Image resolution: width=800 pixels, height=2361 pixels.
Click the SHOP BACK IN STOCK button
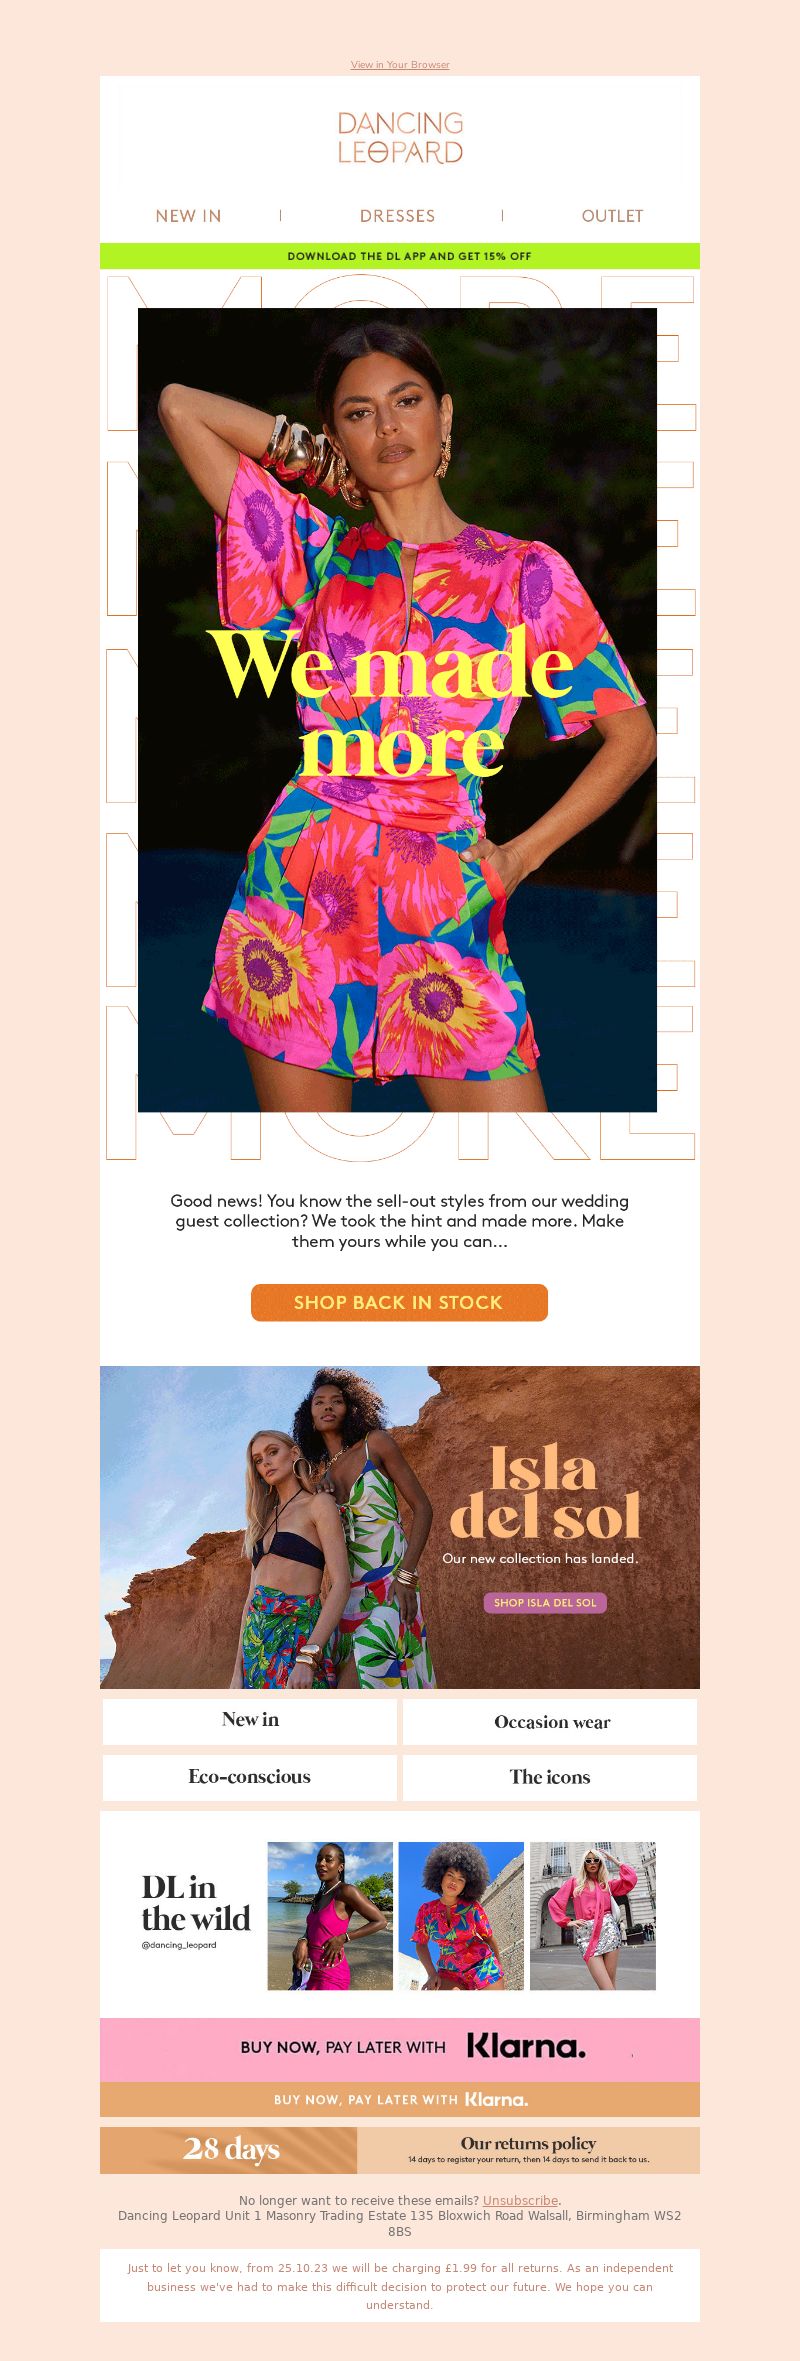click(x=399, y=1302)
